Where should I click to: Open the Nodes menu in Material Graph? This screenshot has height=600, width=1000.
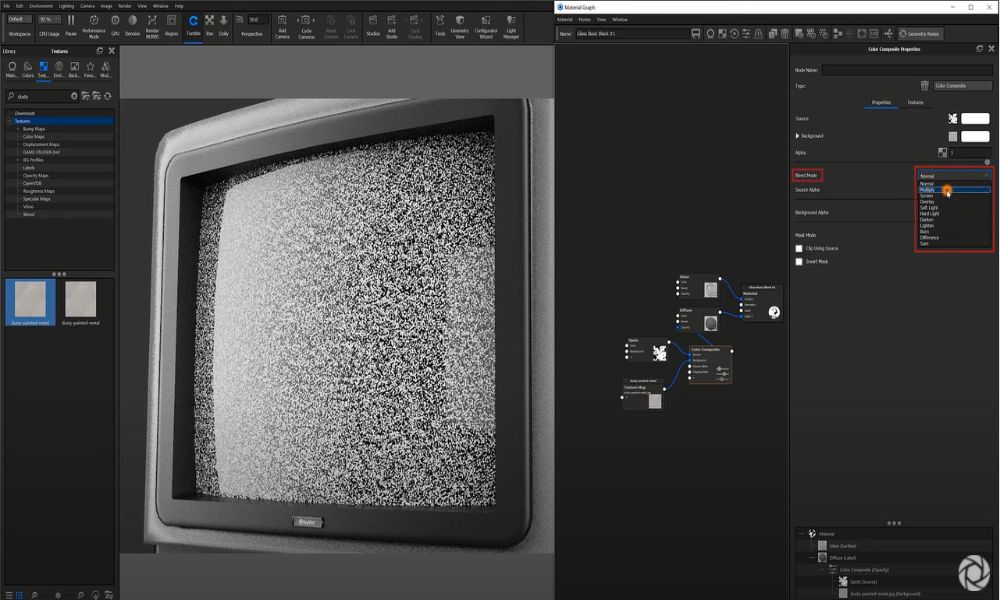pos(584,19)
